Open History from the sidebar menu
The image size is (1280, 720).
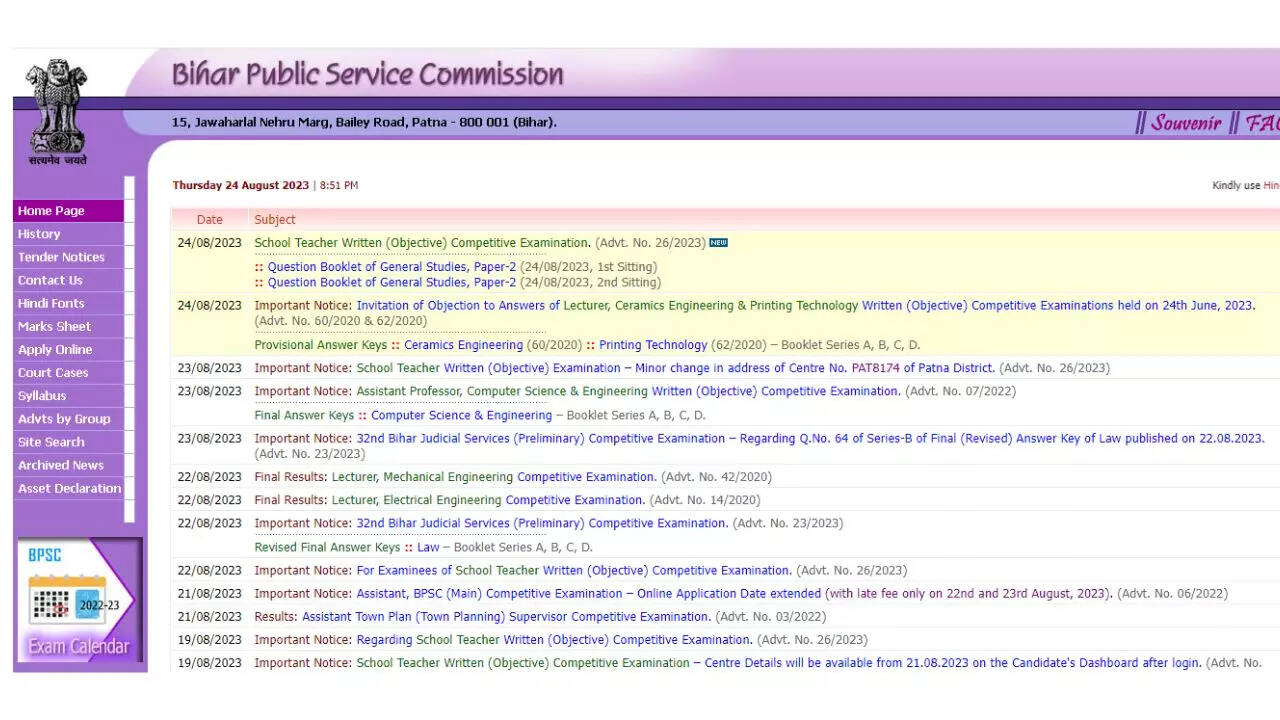tap(39, 234)
